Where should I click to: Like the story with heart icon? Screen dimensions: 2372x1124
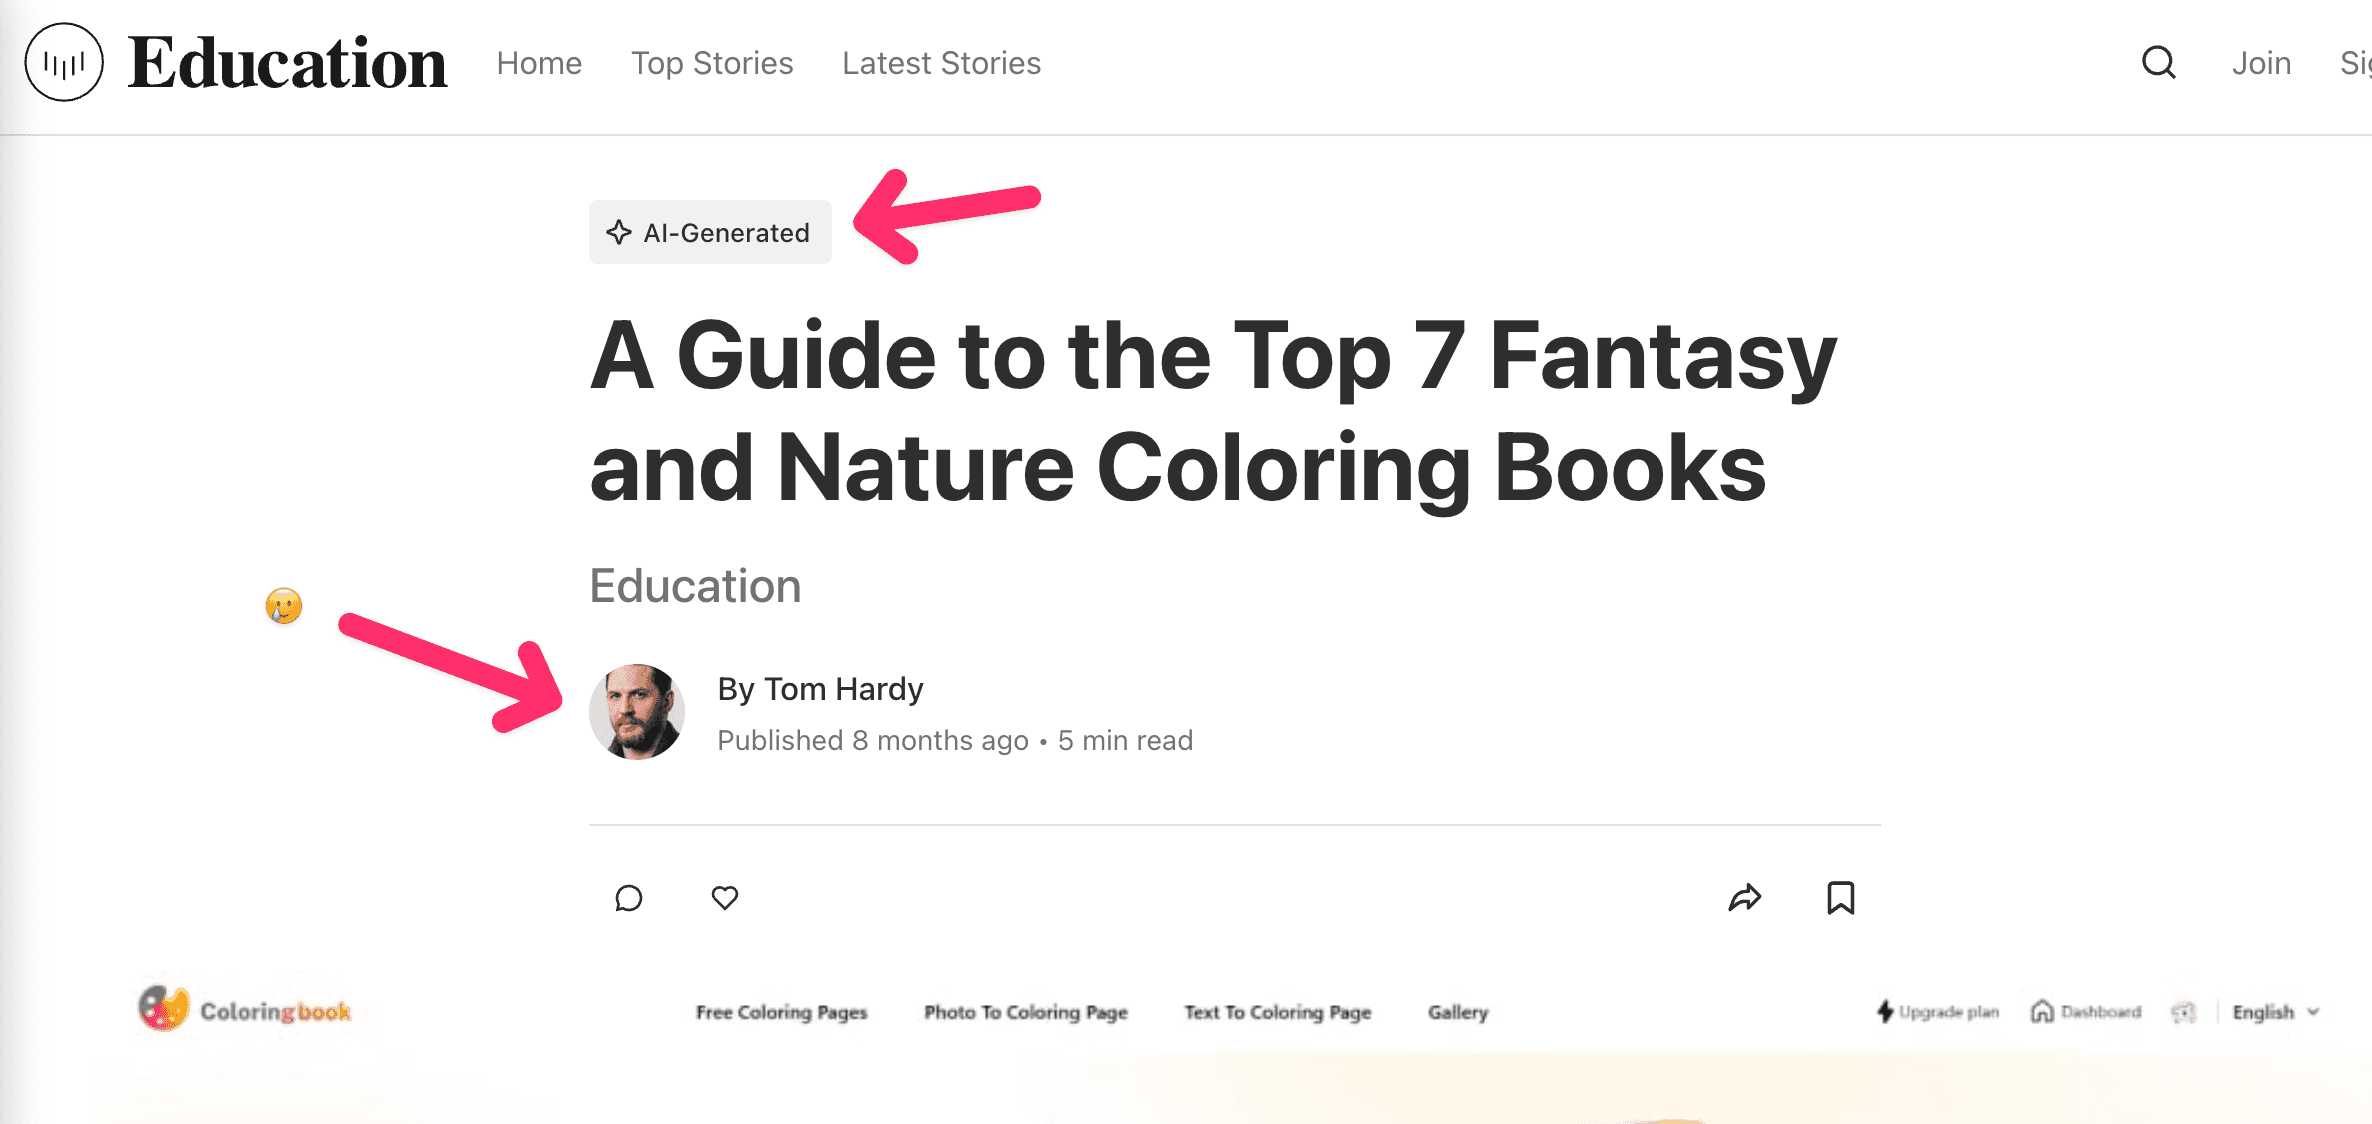coord(725,898)
